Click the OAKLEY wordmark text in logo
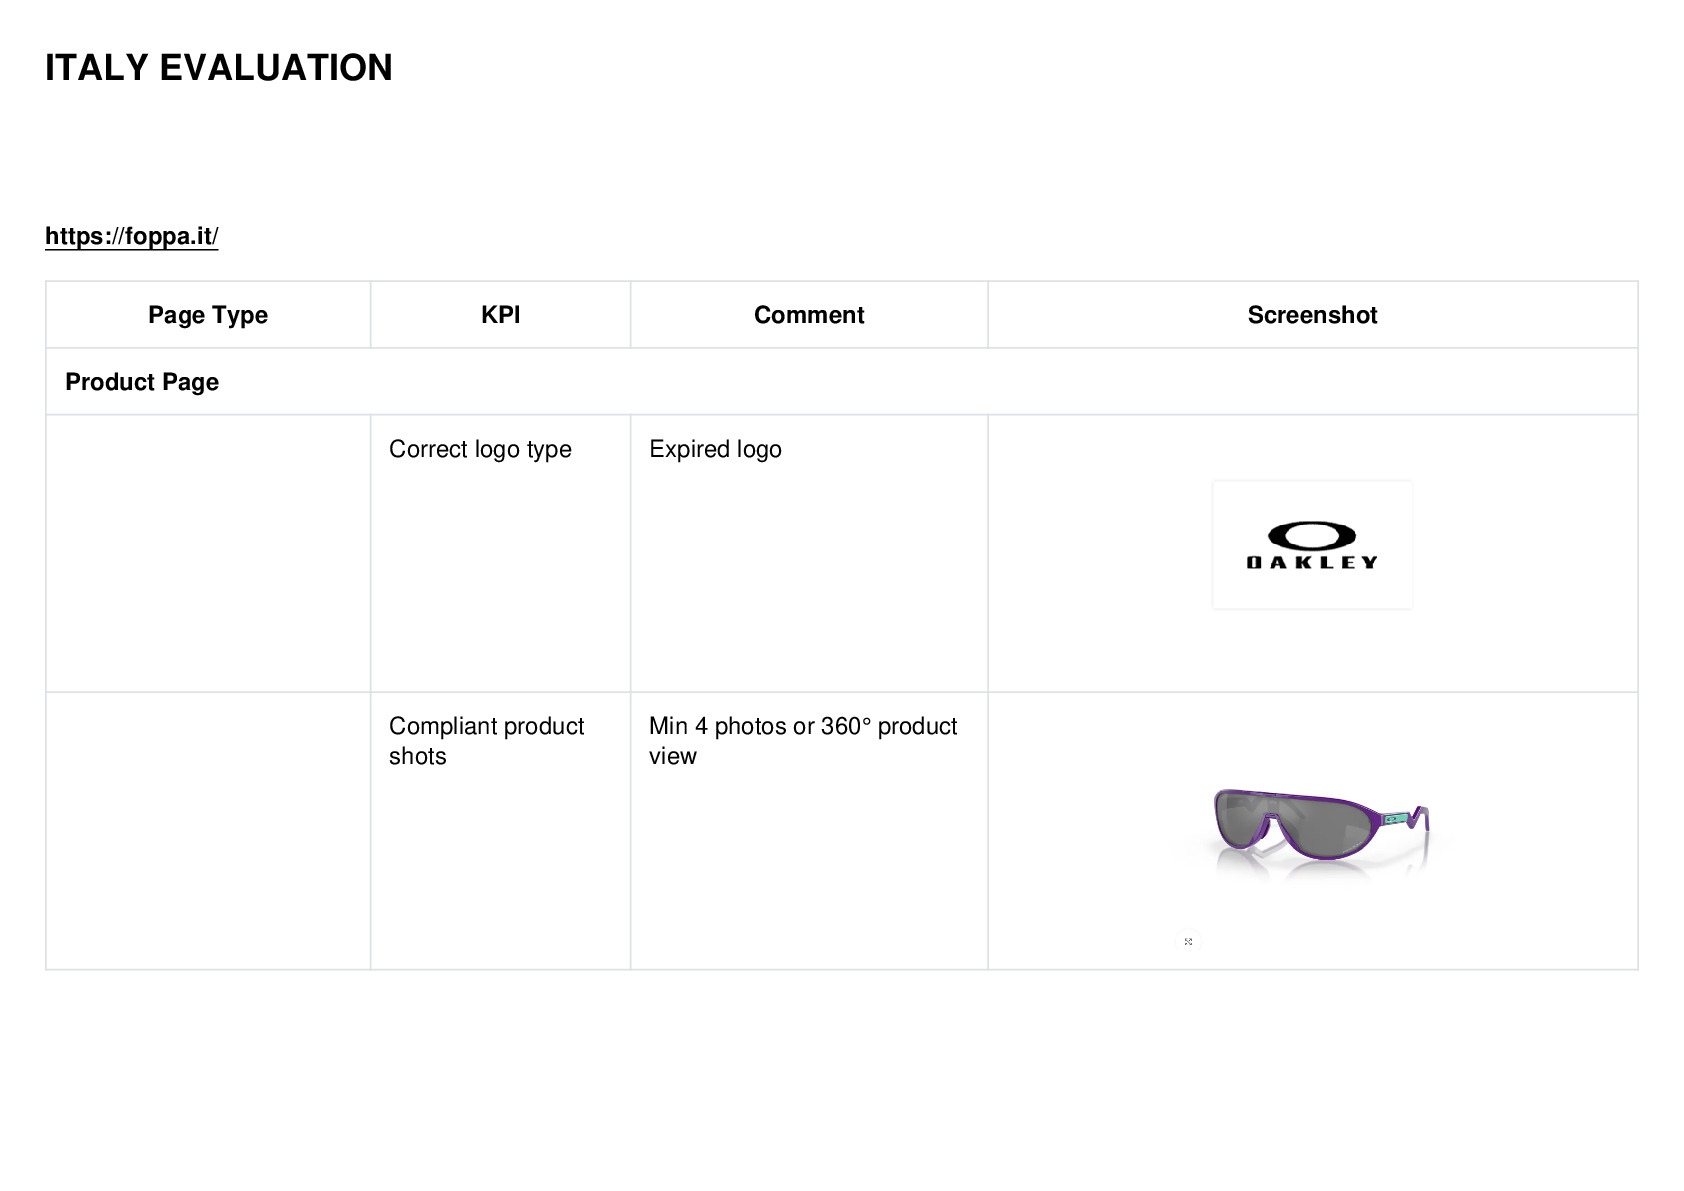Viewport: 1684px width, 1191px height. click(1312, 562)
